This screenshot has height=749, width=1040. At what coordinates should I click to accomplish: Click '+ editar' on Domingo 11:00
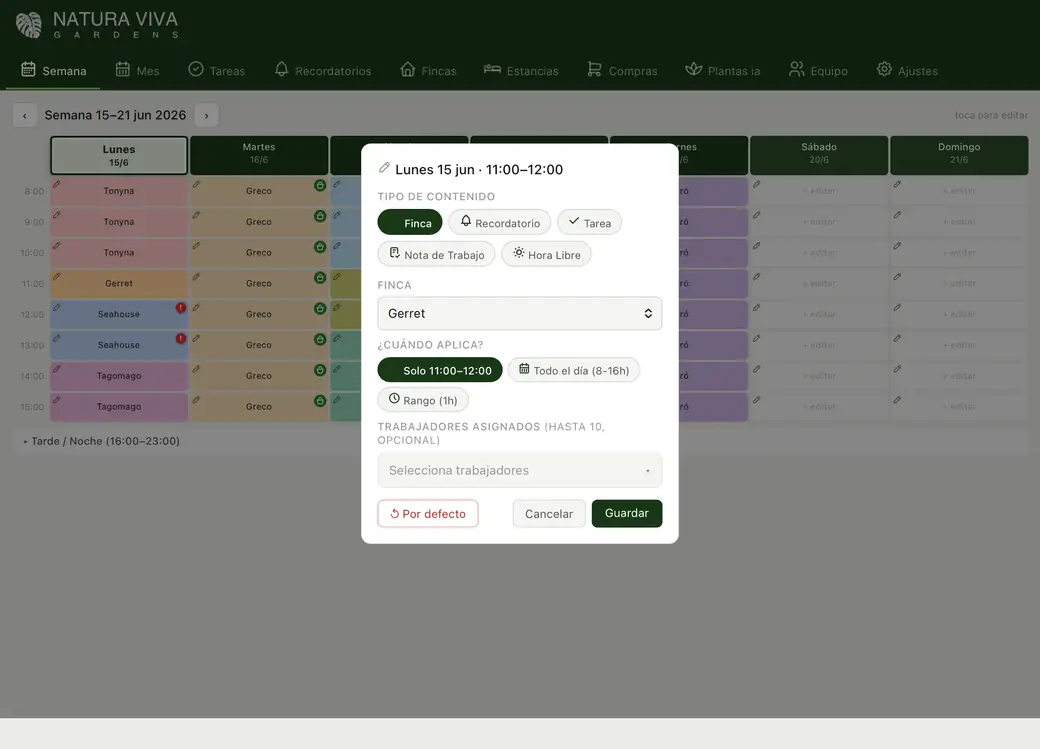click(x=959, y=283)
